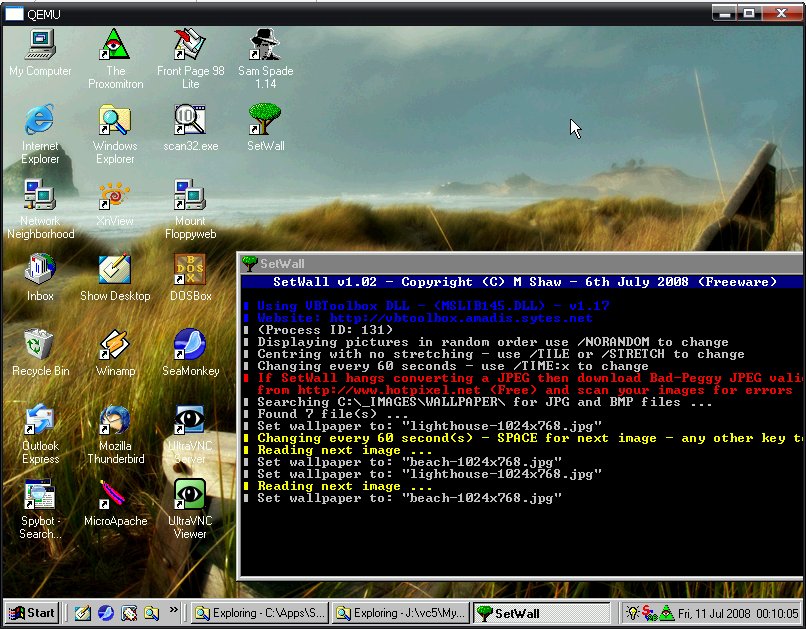Launch the XnView shortcut
This screenshot has width=806, height=629.
pyautogui.click(x=115, y=202)
